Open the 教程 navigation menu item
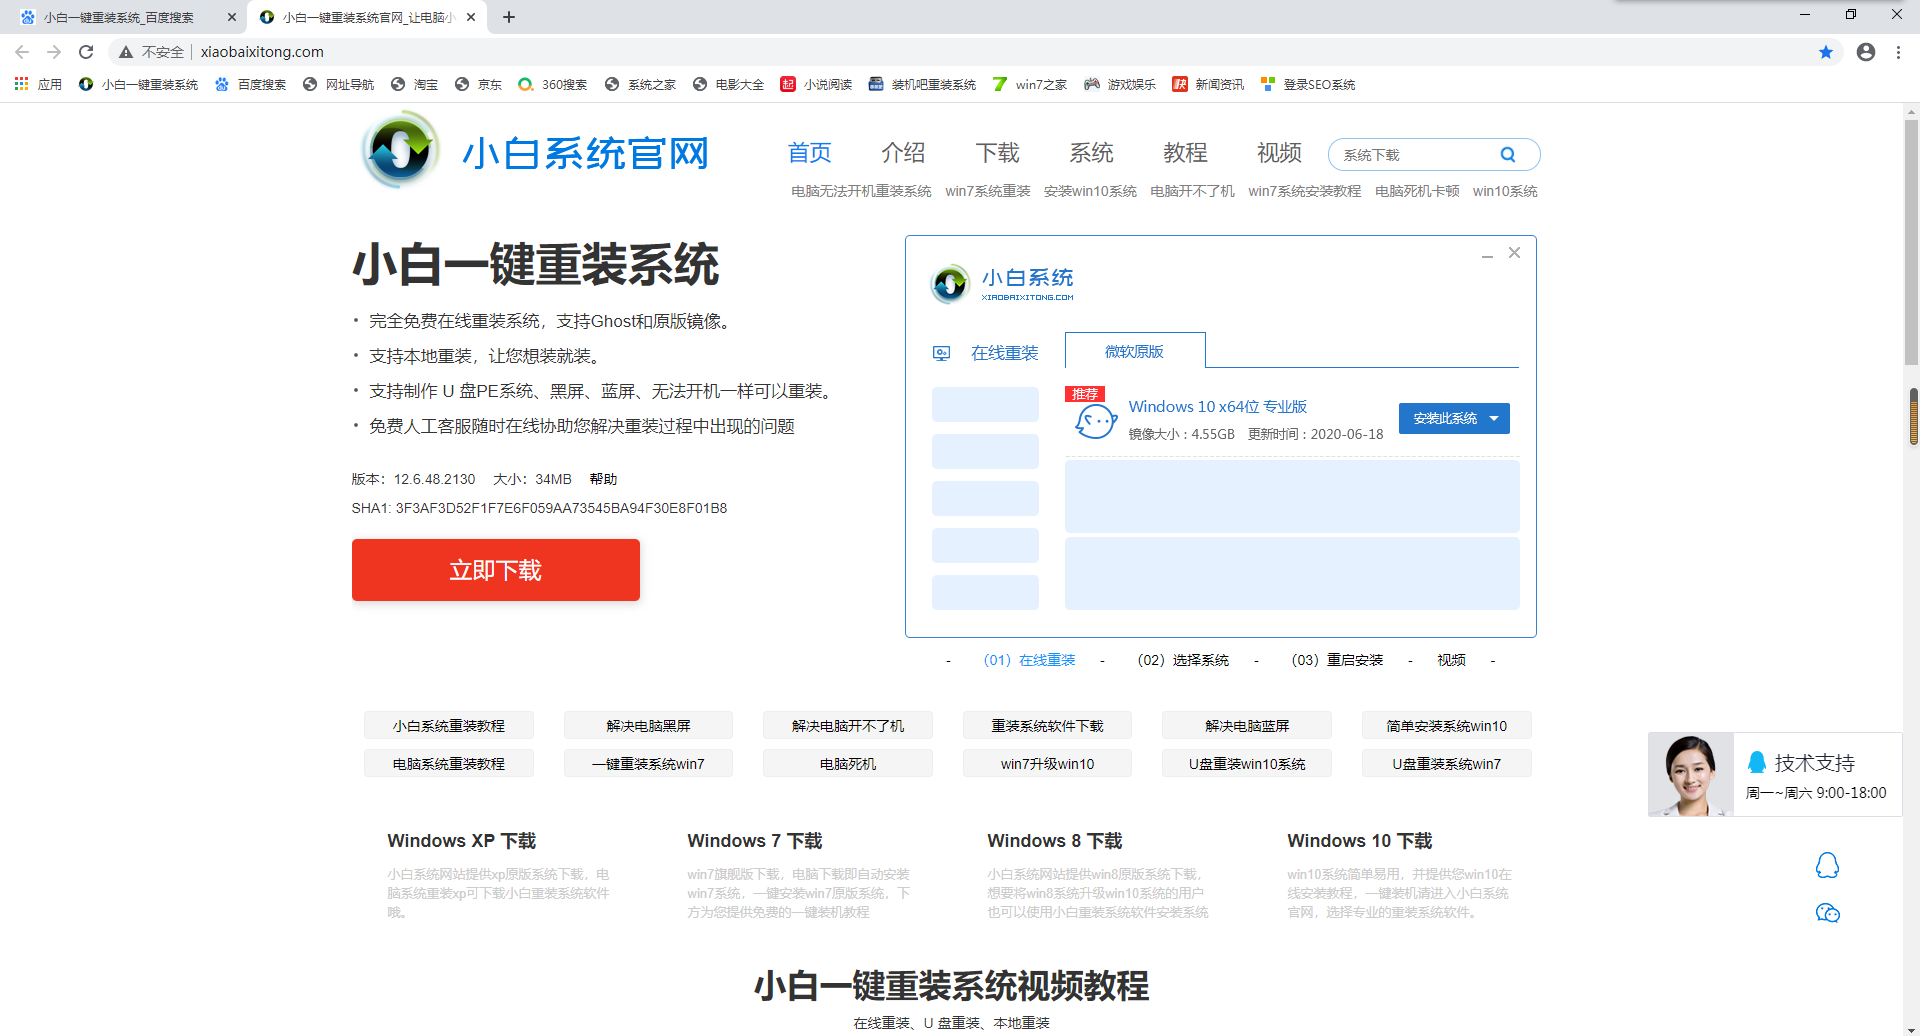Viewport: 1920px width, 1036px height. coord(1185,153)
